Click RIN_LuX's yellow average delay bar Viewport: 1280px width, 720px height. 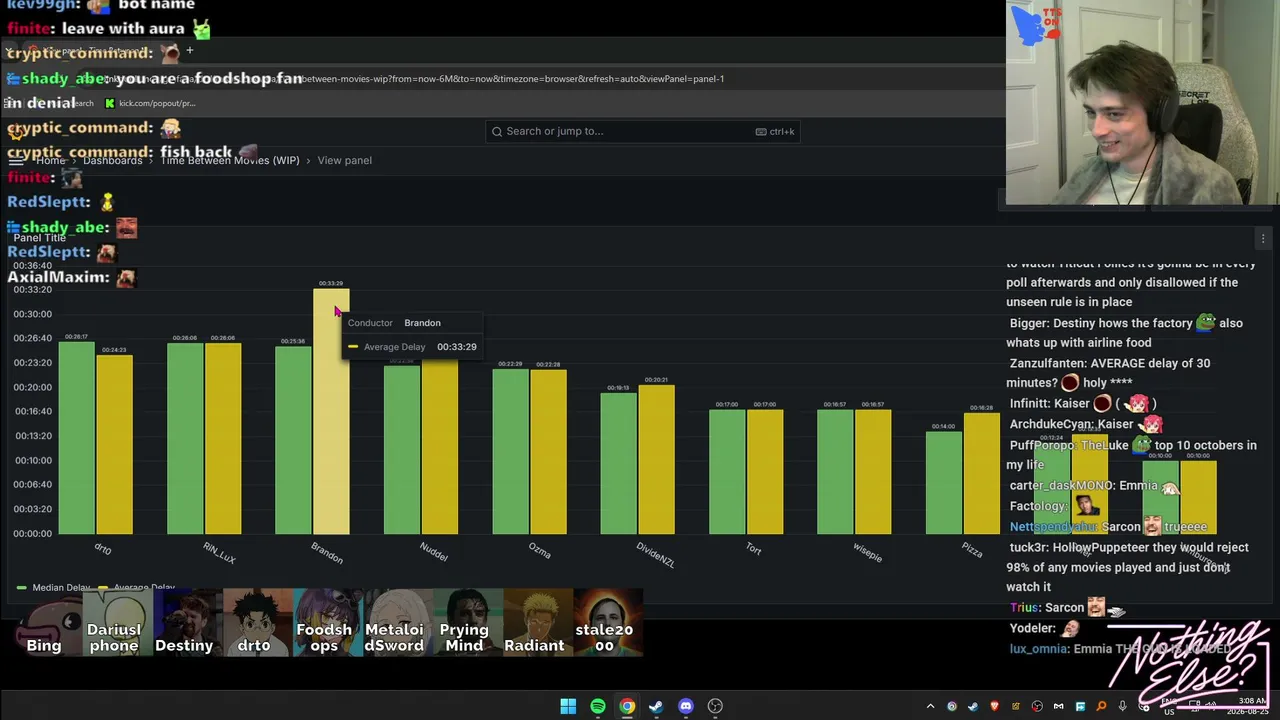(x=222, y=438)
